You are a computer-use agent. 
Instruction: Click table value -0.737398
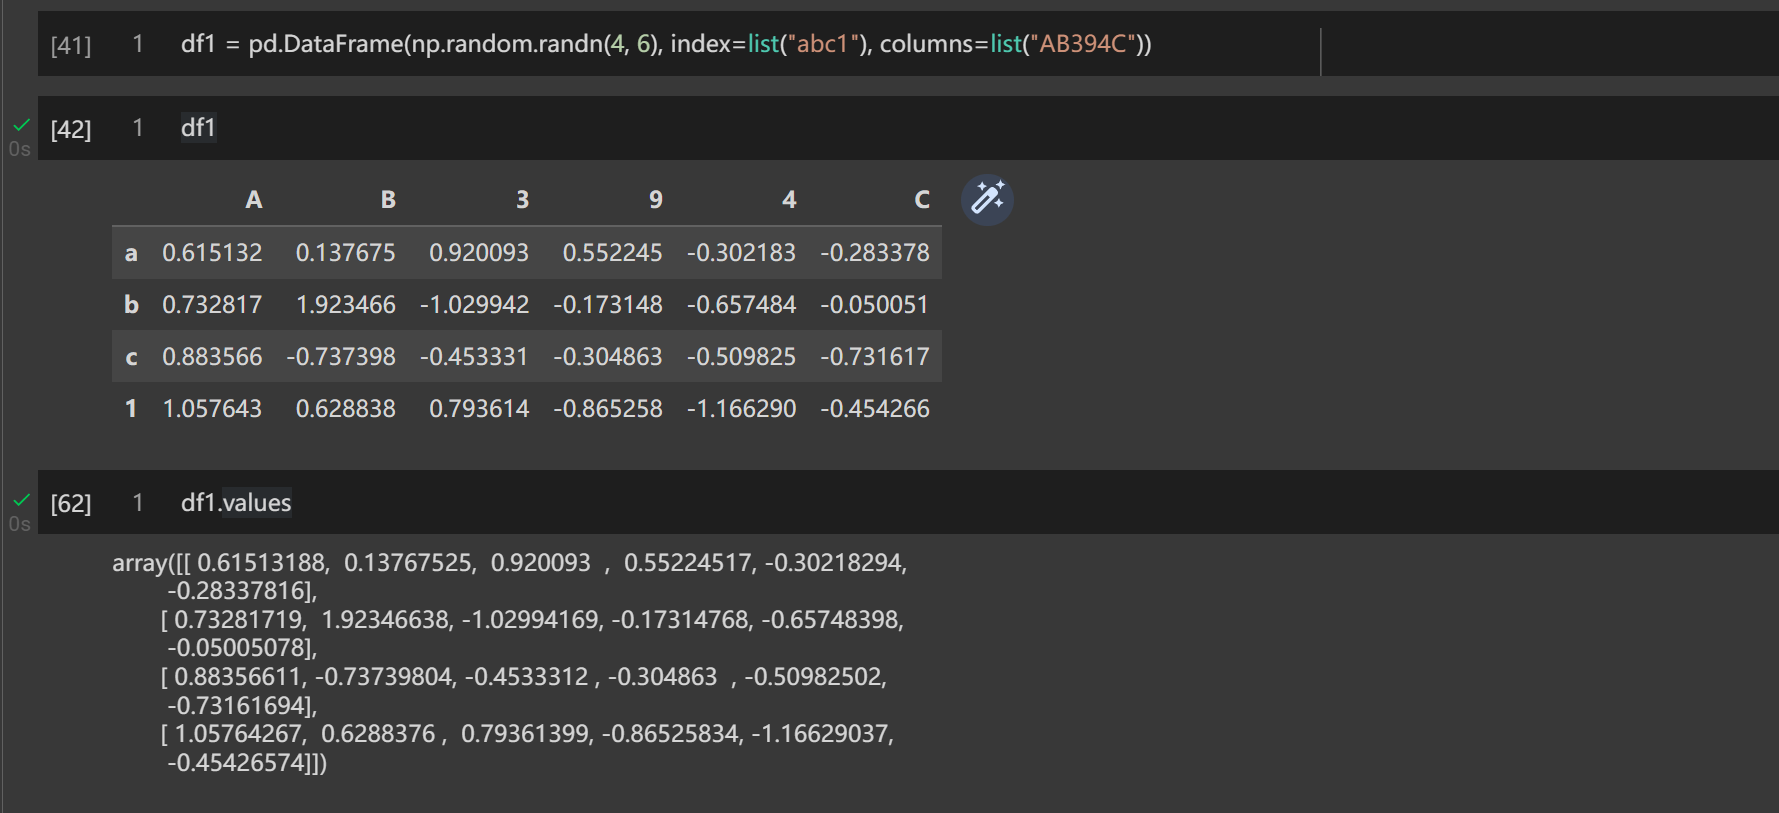click(x=341, y=357)
